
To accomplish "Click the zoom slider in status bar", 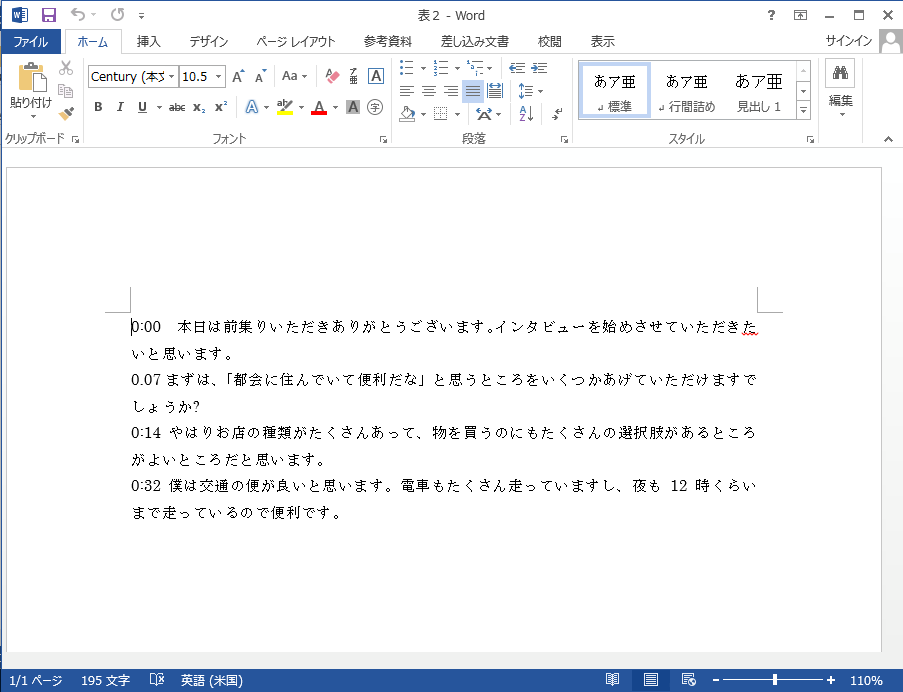I will (x=774, y=680).
